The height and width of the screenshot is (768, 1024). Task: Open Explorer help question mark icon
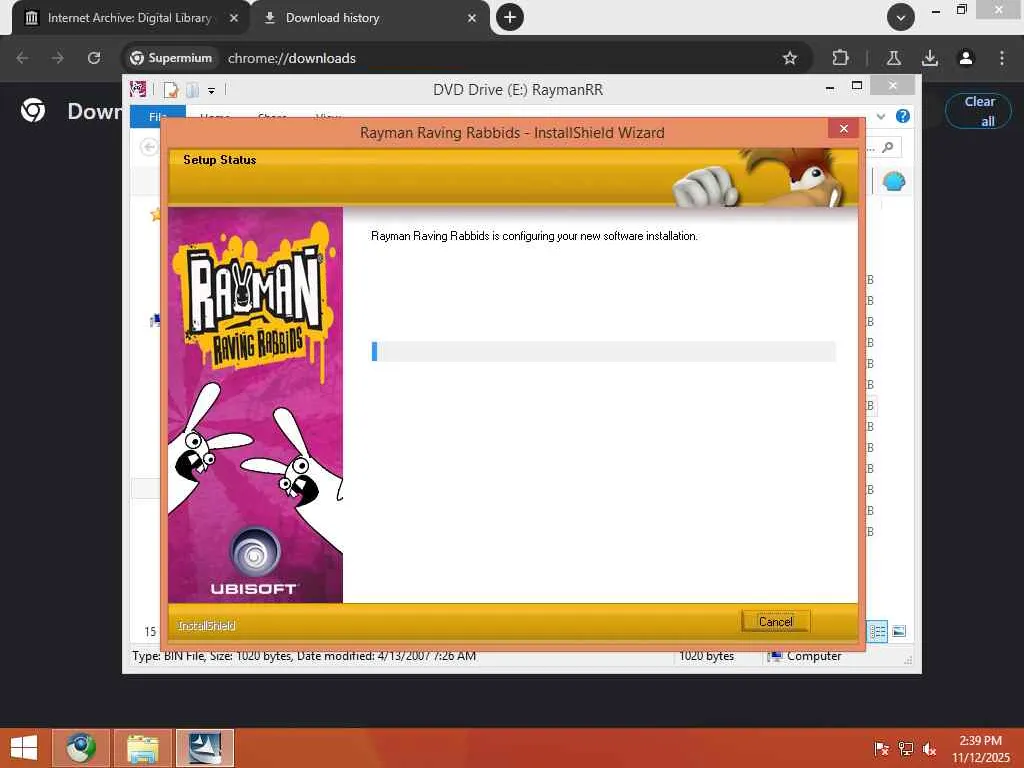point(903,116)
